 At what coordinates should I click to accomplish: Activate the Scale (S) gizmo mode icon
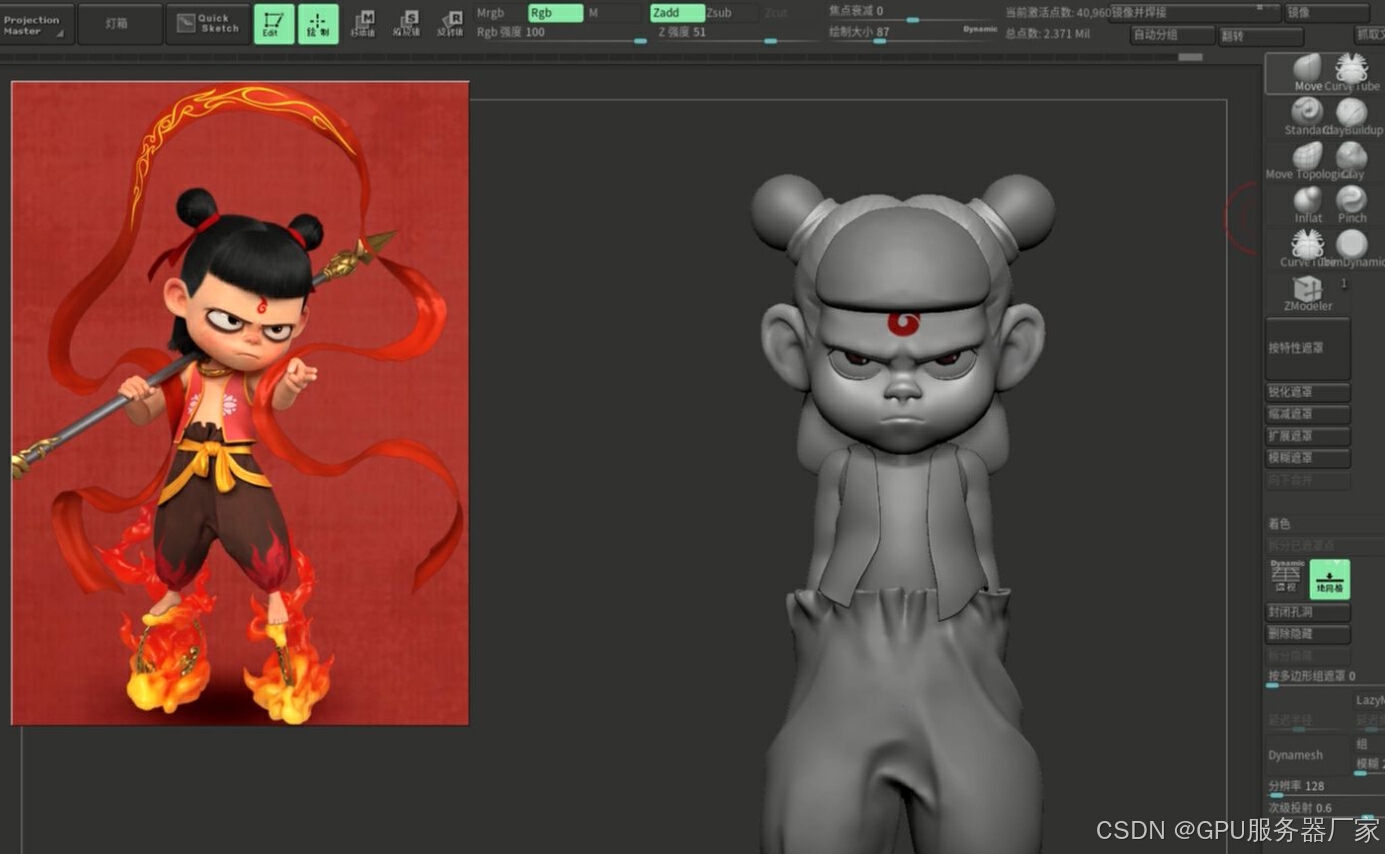406,23
